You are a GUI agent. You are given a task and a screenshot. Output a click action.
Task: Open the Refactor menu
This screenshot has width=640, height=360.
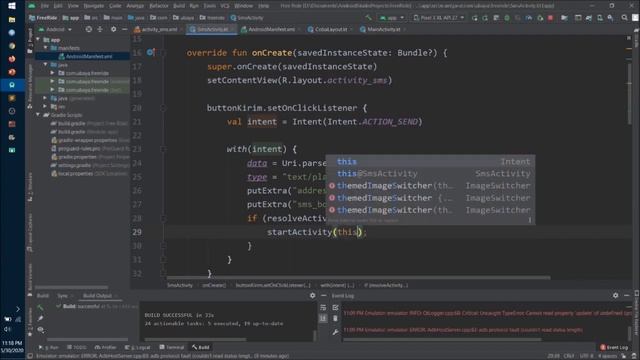pos(159,6)
